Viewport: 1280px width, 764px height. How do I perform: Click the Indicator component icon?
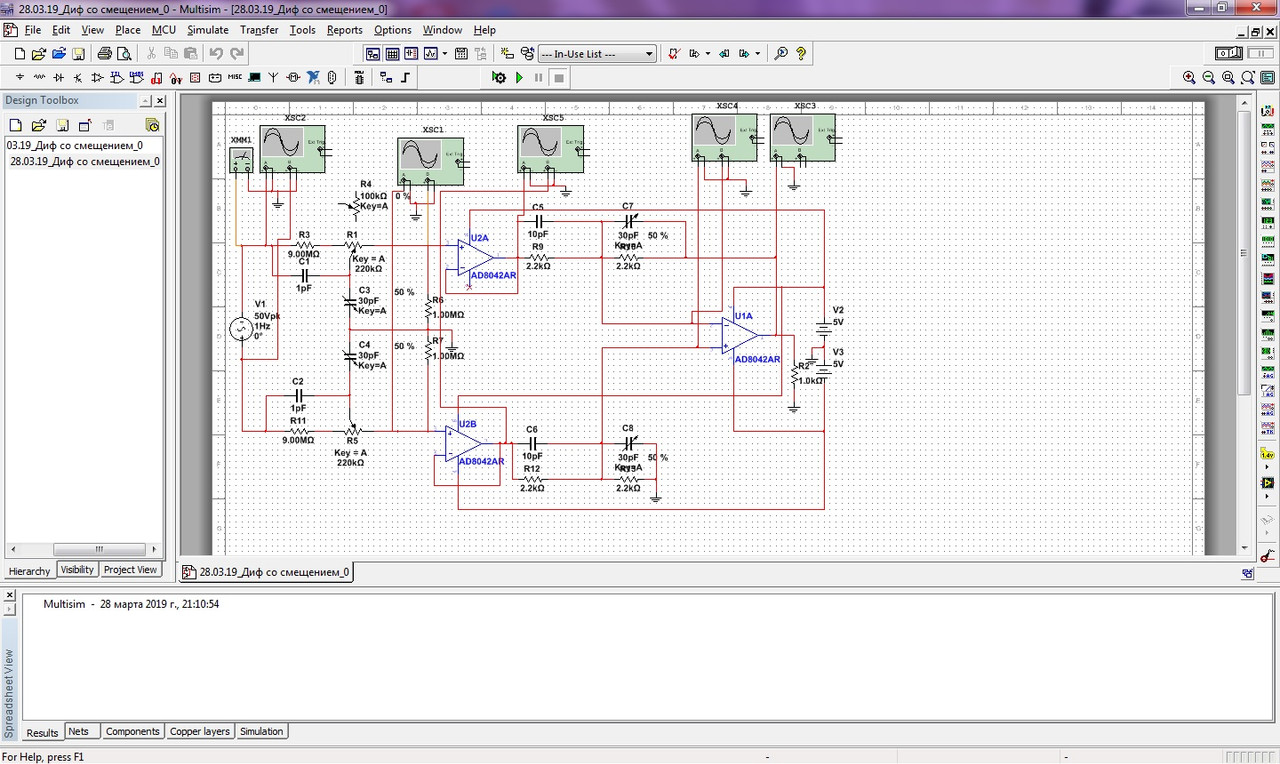tap(195, 77)
